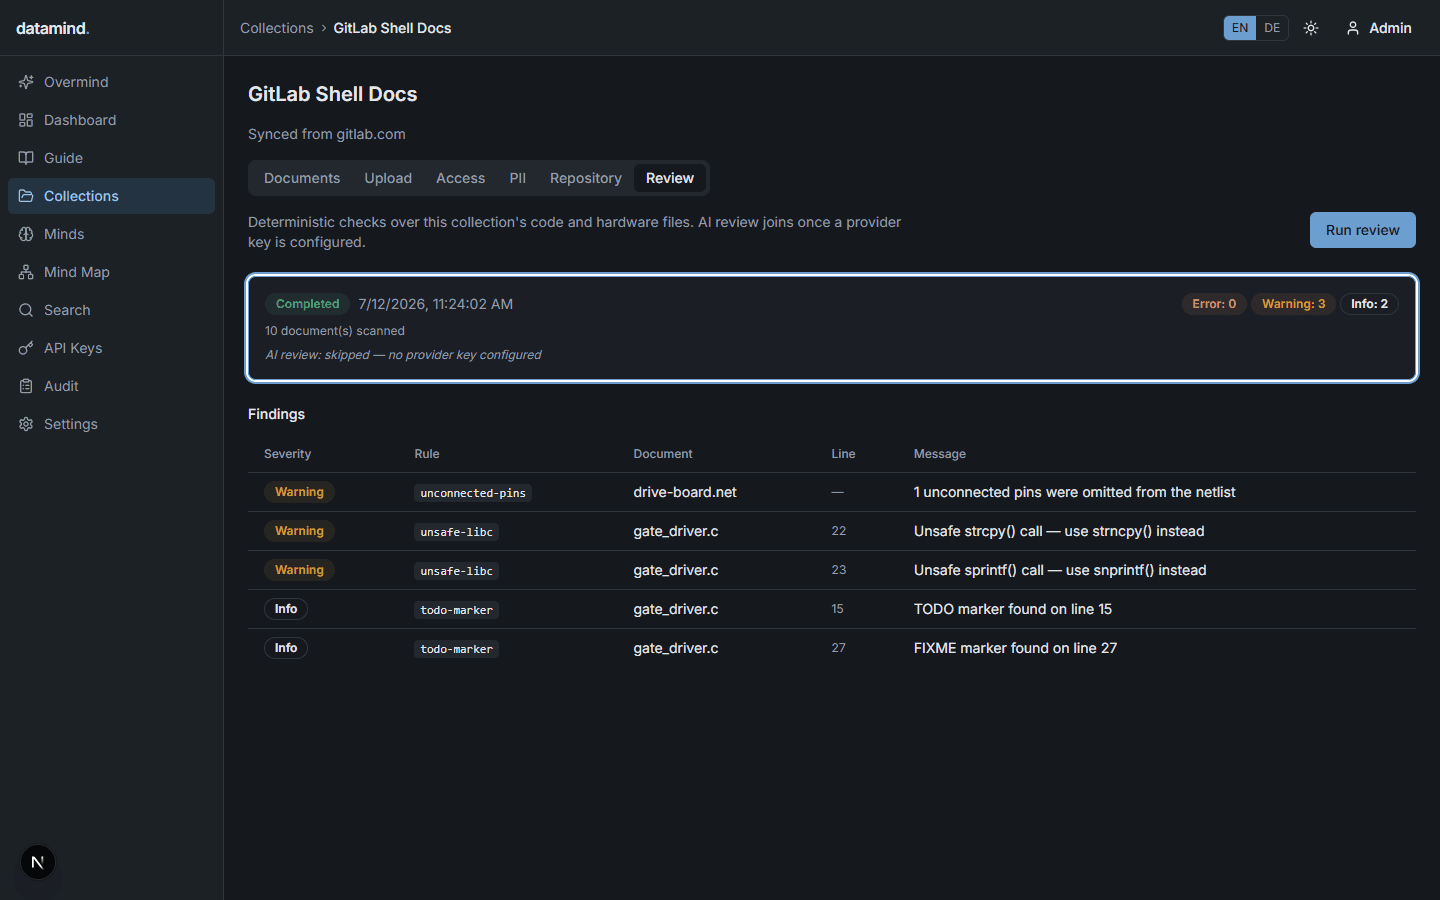The width and height of the screenshot is (1440, 900).
Task: Open the Admin user menu
Action: (x=1379, y=28)
